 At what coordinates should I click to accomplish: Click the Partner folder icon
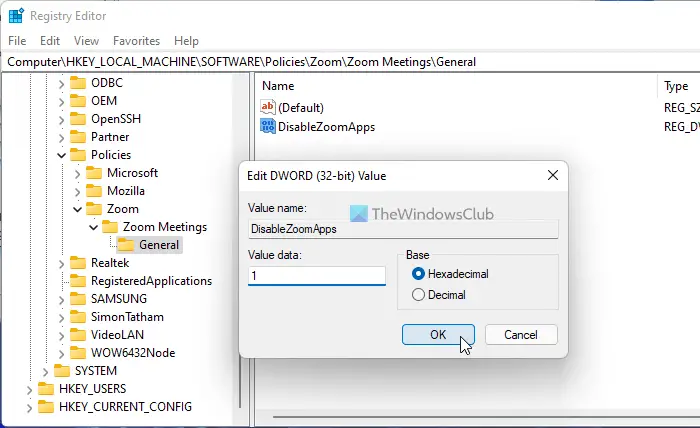[78, 137]
